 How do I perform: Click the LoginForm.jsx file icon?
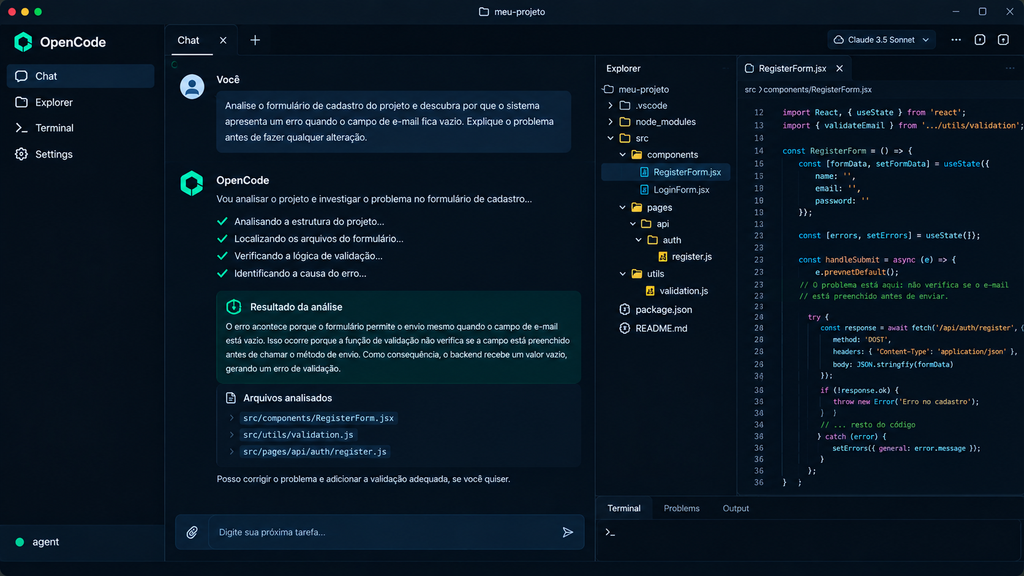[644, 190]
